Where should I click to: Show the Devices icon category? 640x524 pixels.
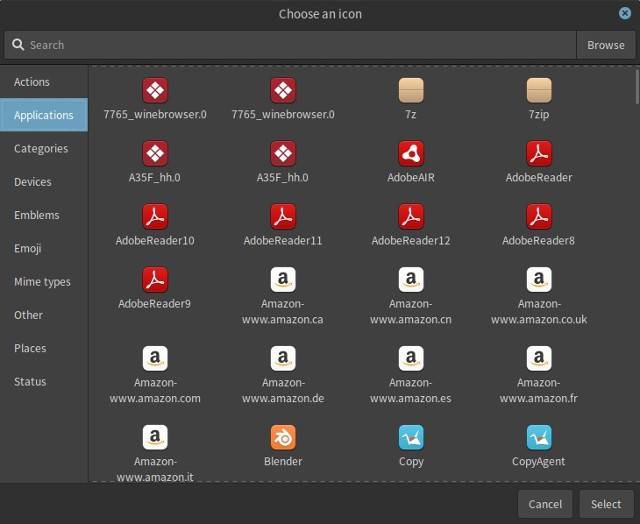click(44, 182)
